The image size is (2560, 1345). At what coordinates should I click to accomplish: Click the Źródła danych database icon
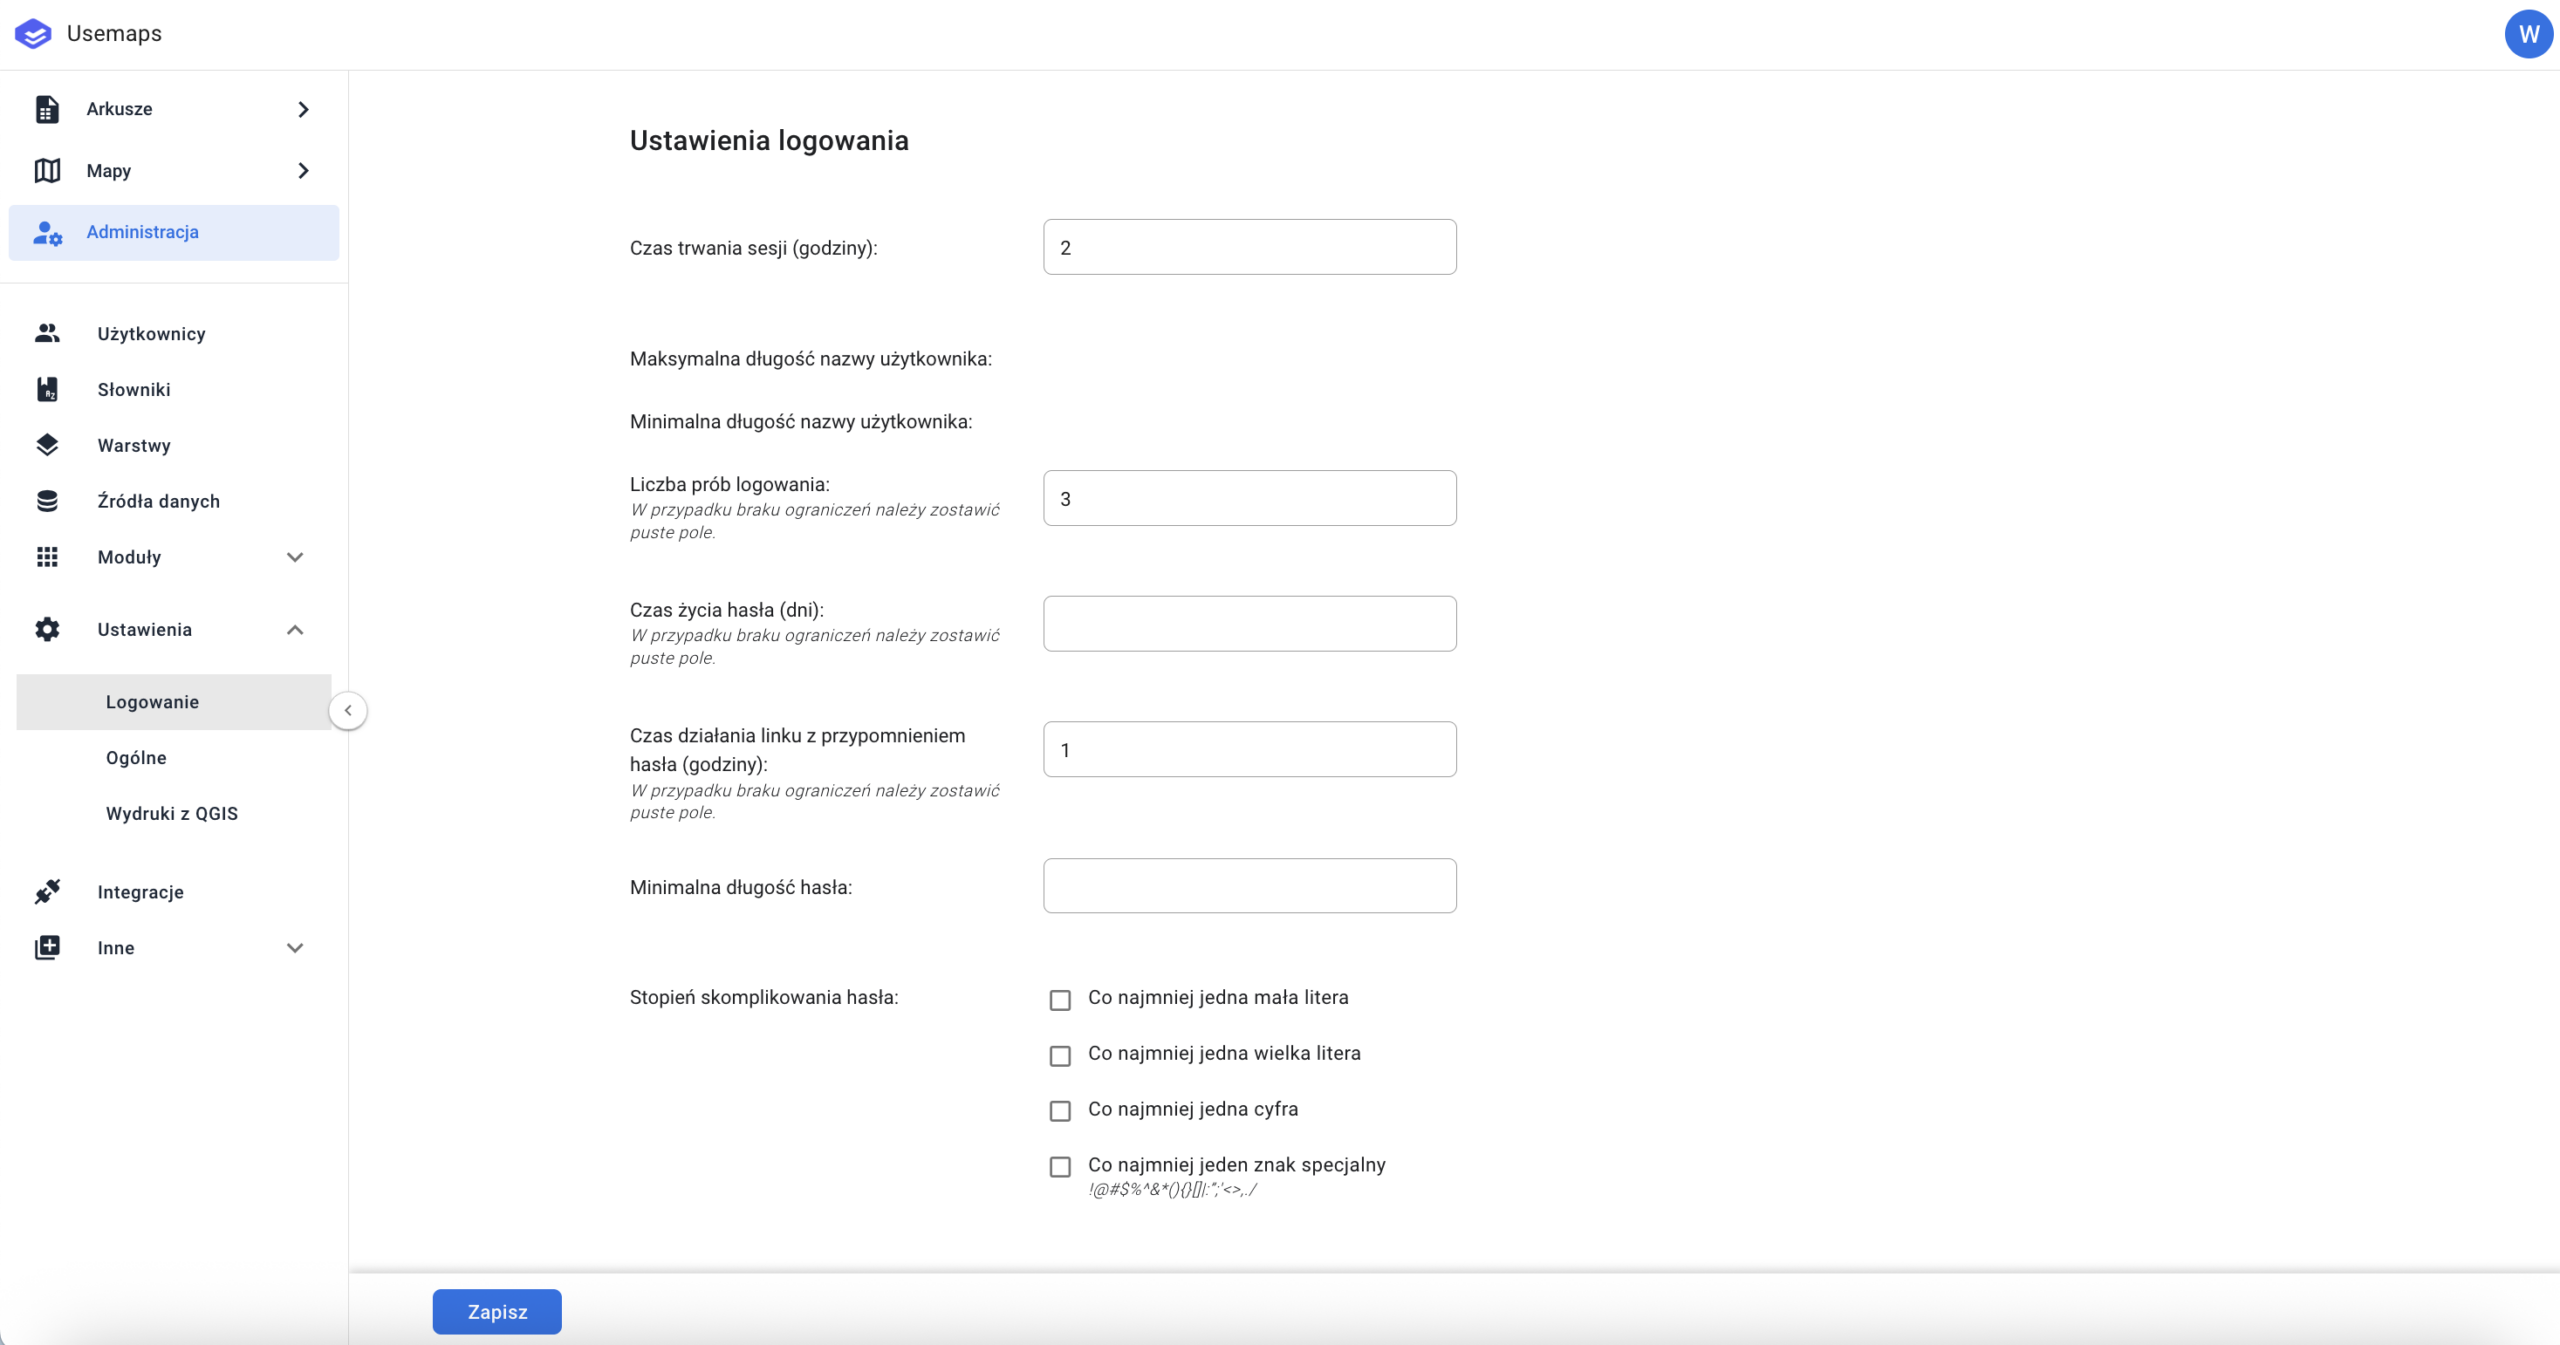[47, 501]
